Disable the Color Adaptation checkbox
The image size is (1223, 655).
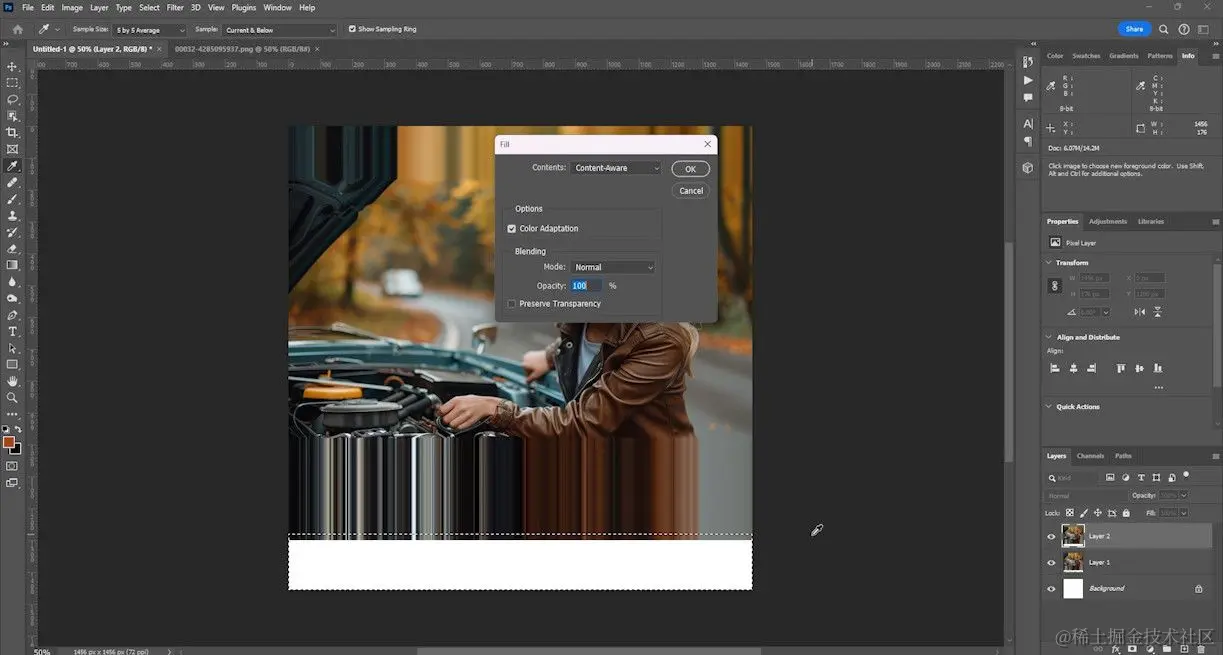point(512,229)
